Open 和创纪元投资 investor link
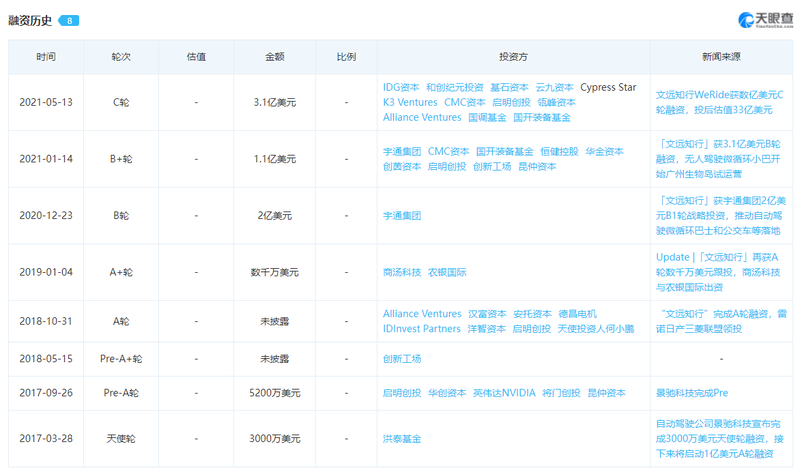 [x=455, y=87]
